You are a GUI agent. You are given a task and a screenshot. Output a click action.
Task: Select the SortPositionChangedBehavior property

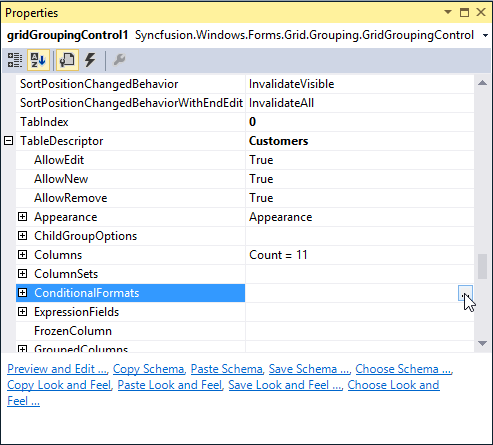(x=99, y=84)
